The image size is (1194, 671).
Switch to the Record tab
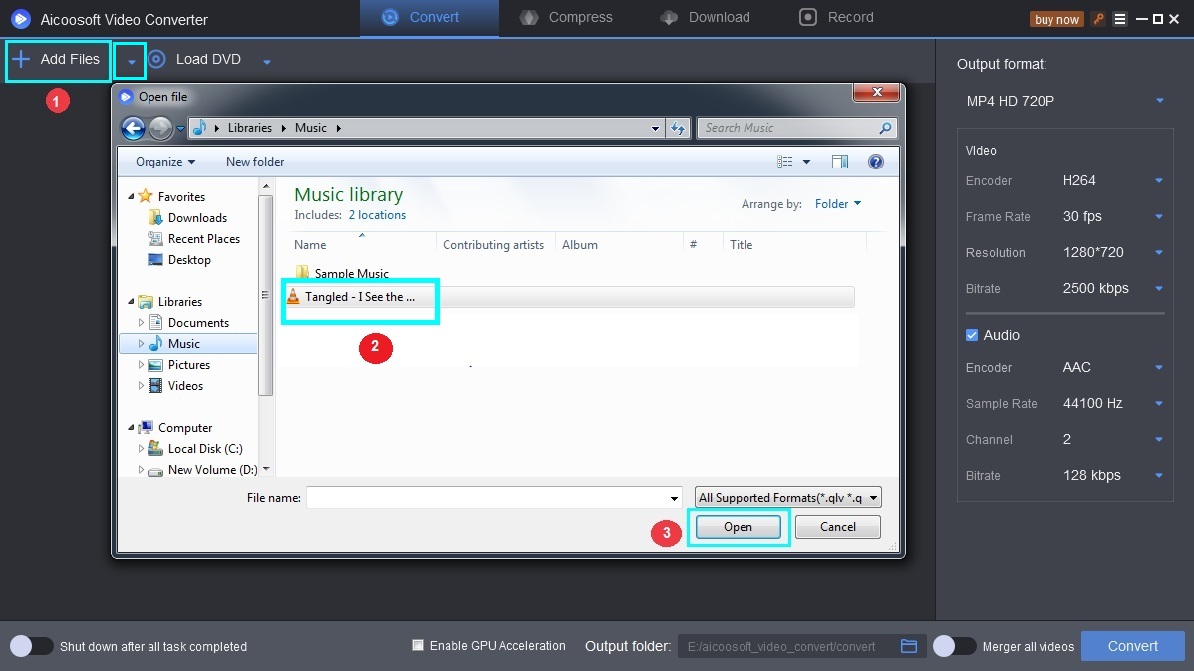[x=835, y=18]
